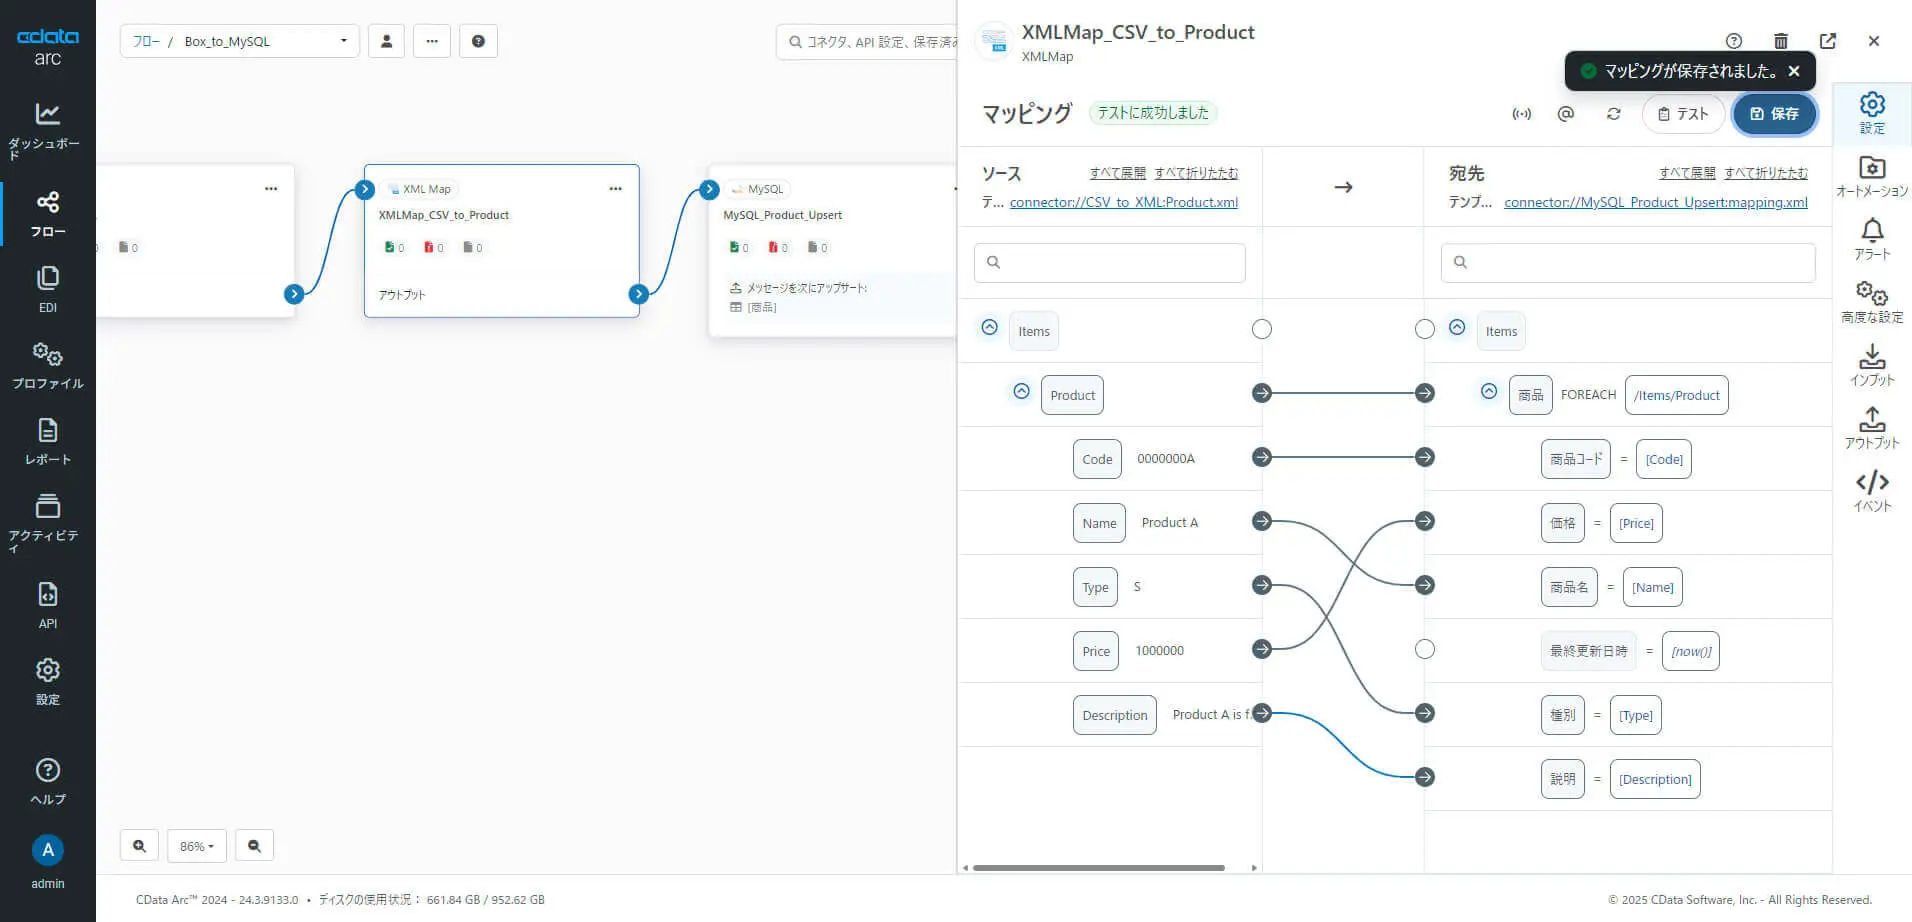This screenshot has height=922, width=1912.
Task: Open the Box_to_MySQL flow dropdown
Action: coord(240,41)
